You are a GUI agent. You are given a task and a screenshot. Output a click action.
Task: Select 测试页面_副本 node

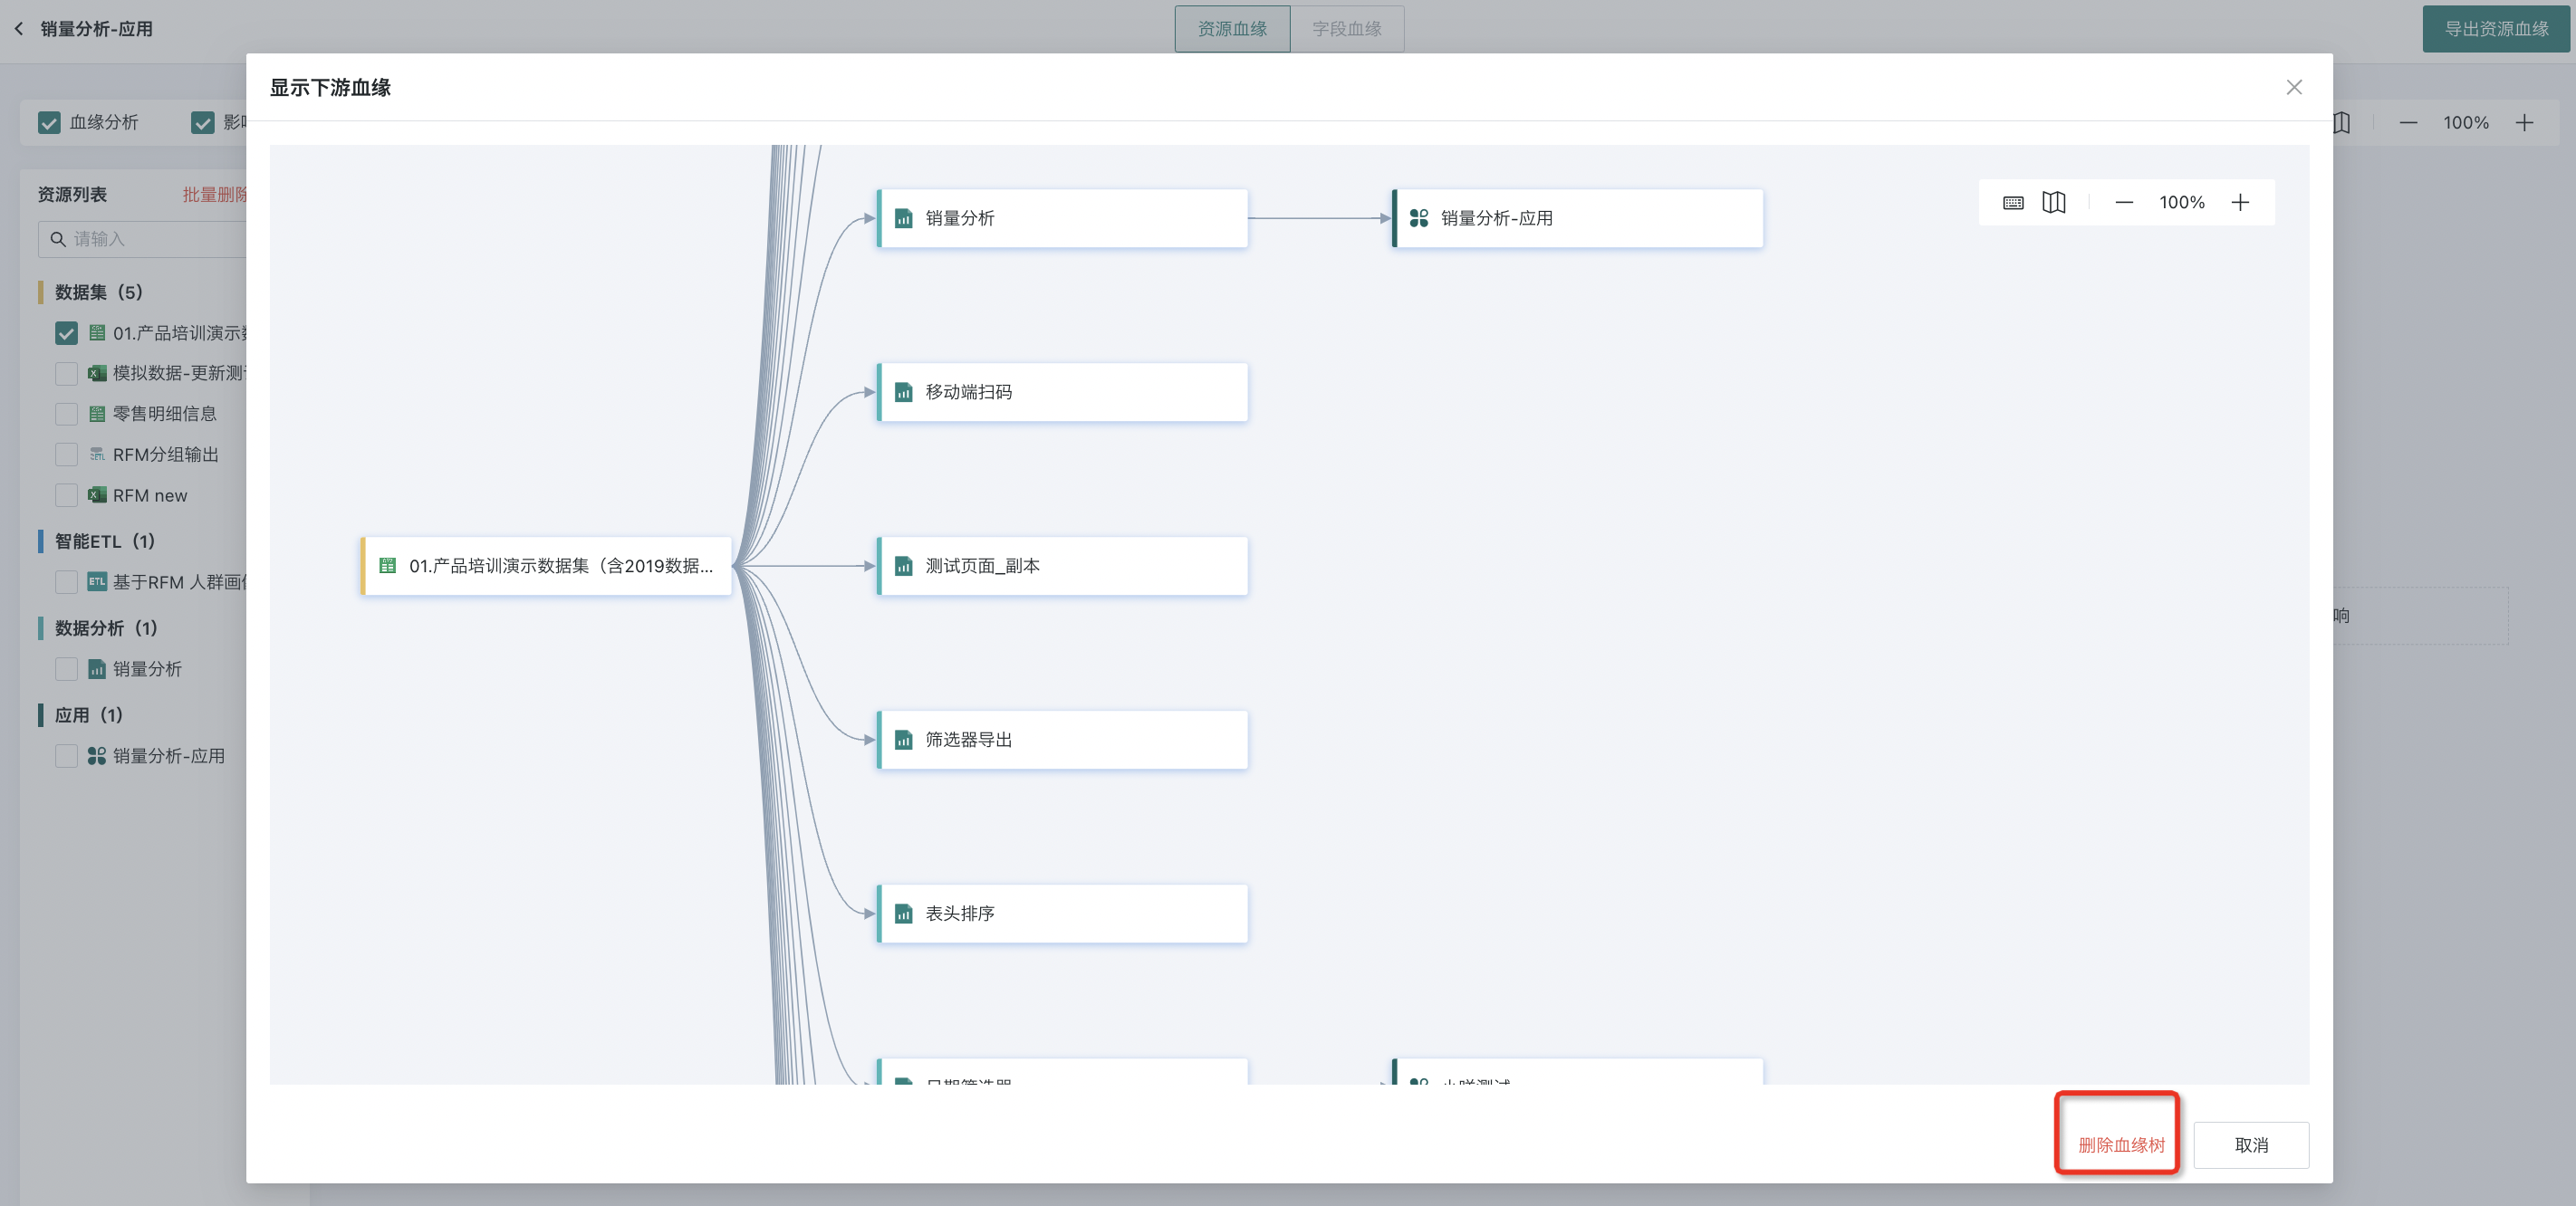1062,566
